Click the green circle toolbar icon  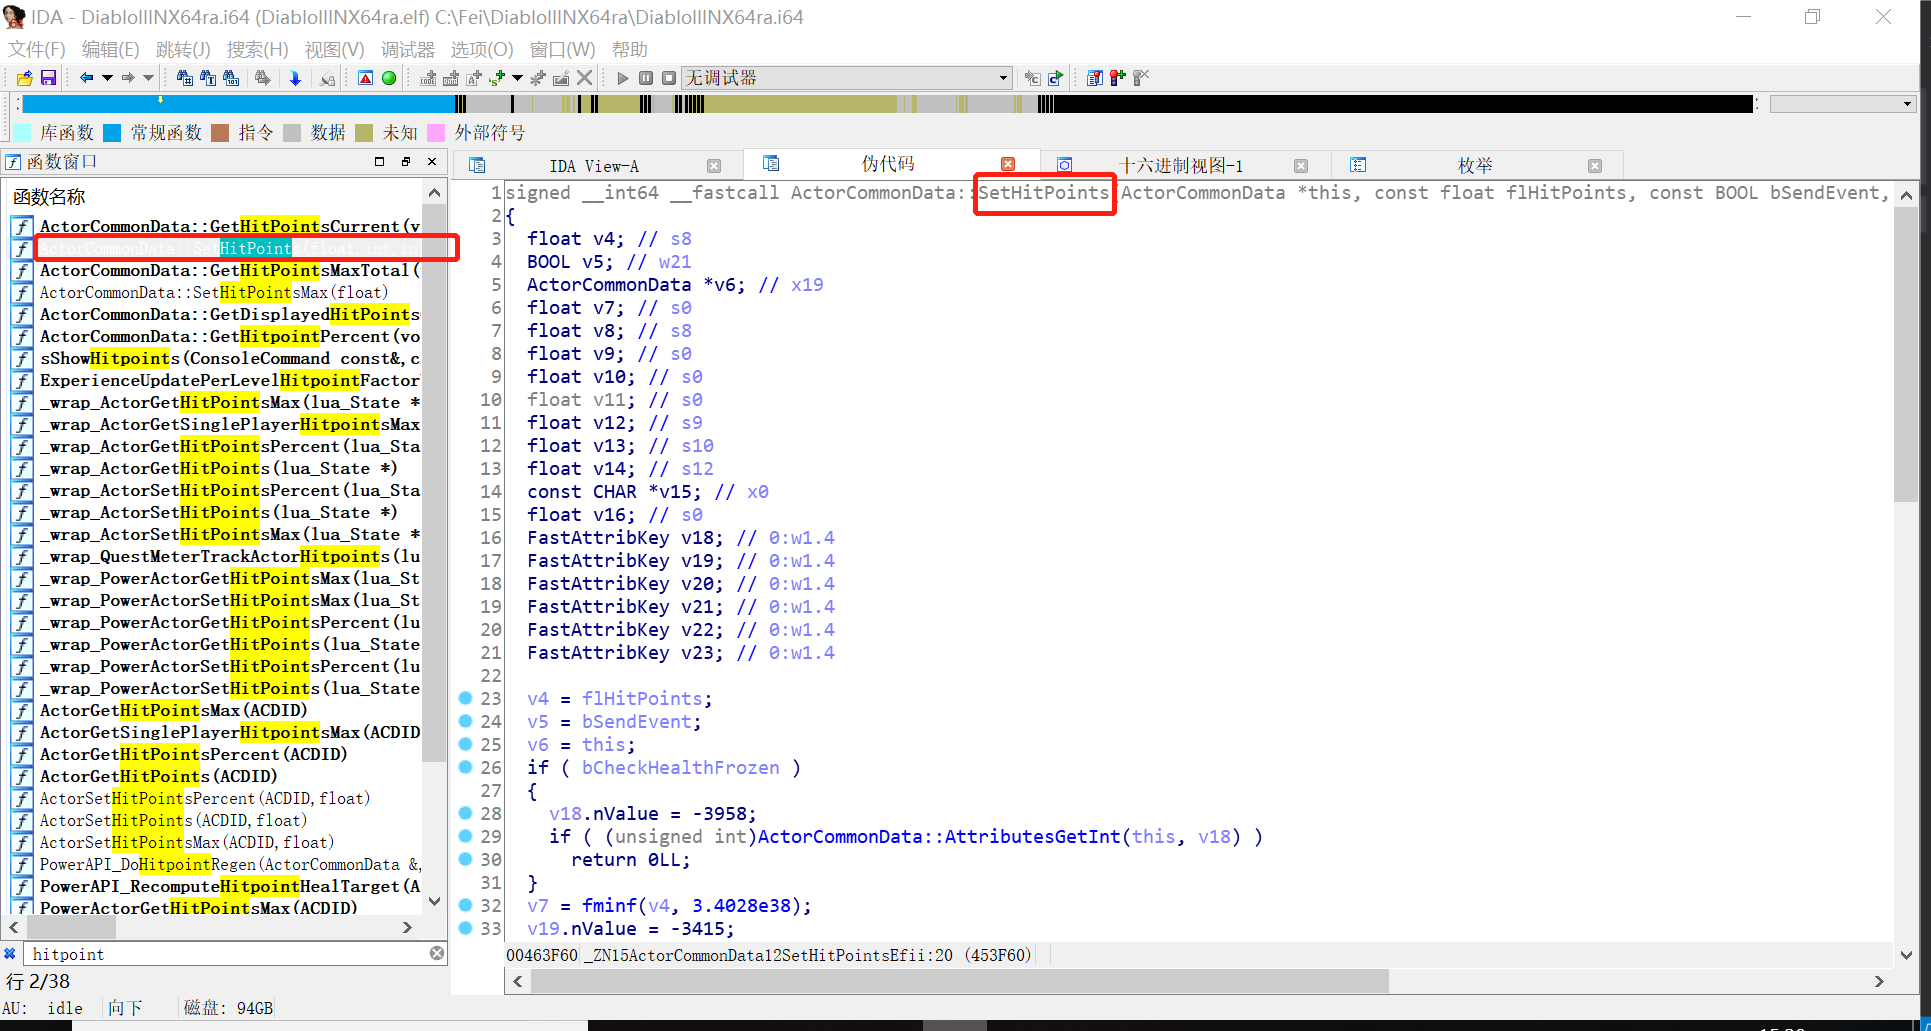click(x=389, y=78)
